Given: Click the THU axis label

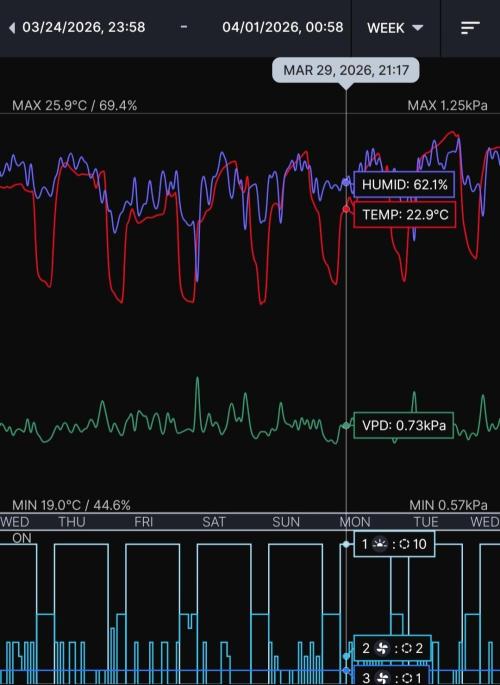Looking at the screenshot, I should tap(72, 522).
